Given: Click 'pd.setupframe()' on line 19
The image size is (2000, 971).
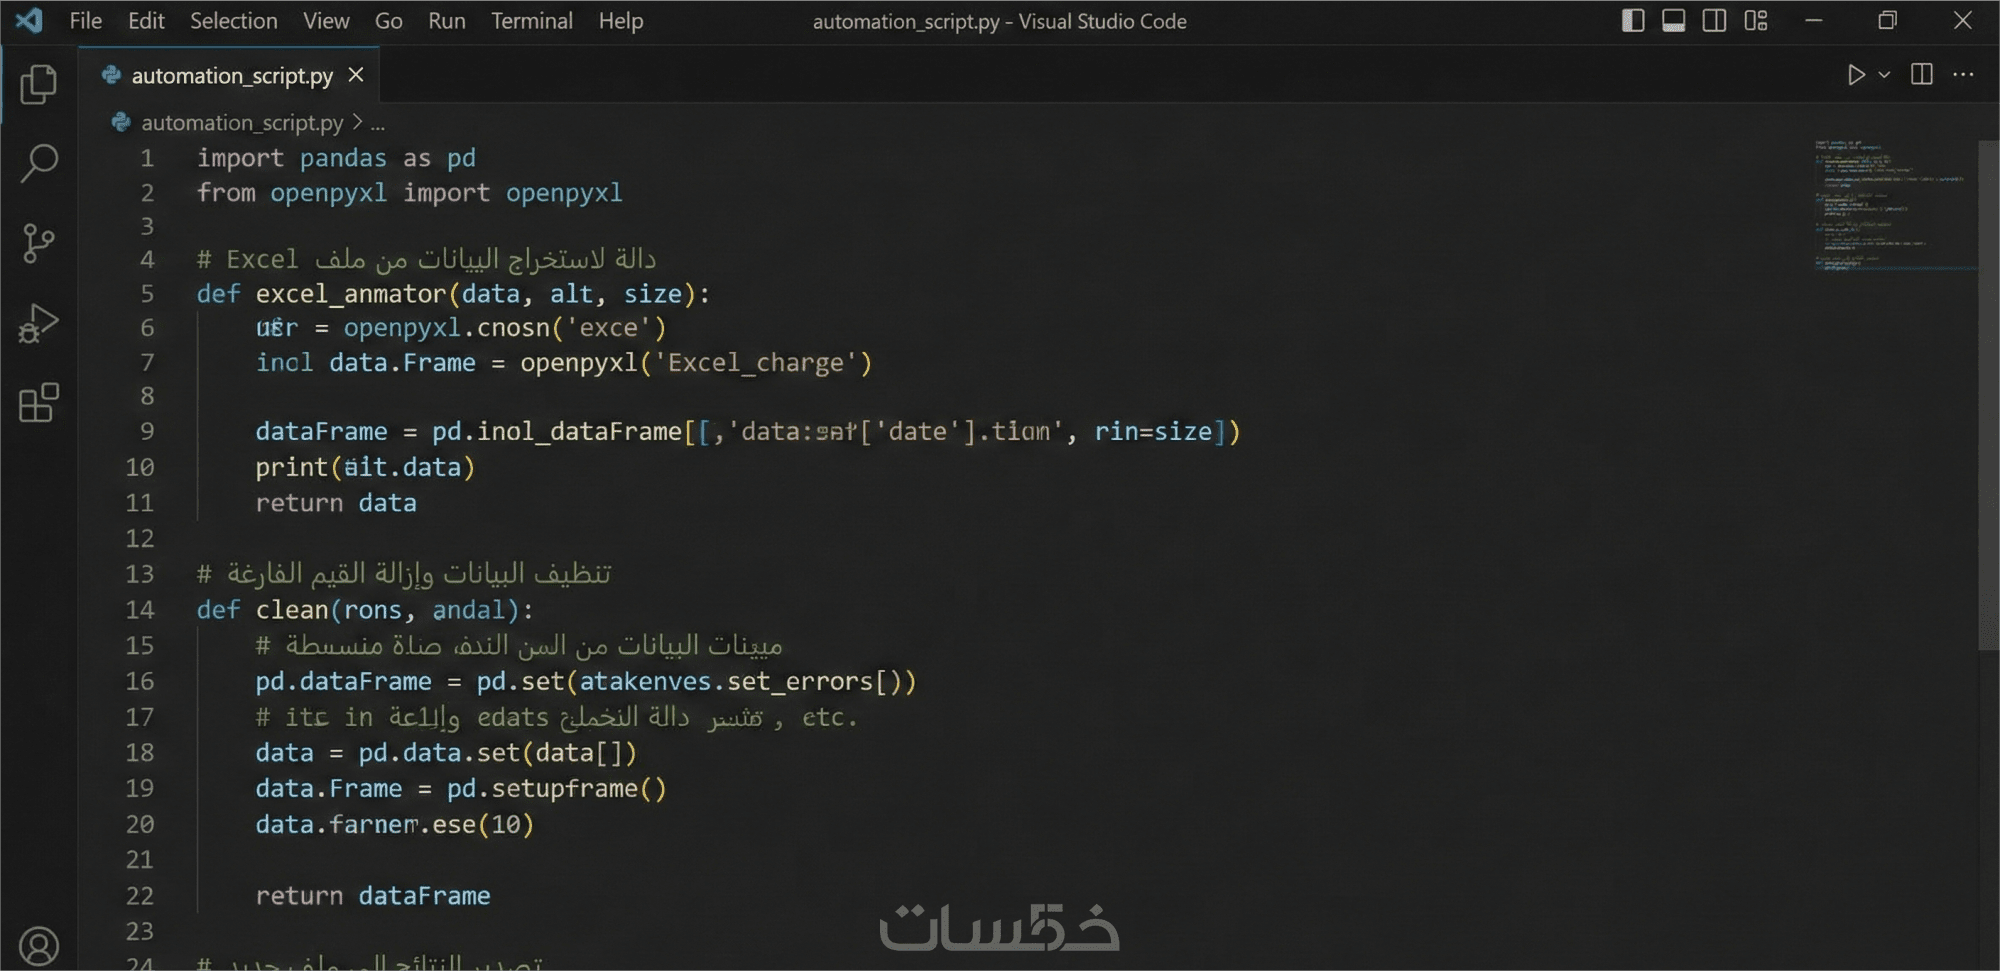Looking at the screenshot, I should 556,789.
